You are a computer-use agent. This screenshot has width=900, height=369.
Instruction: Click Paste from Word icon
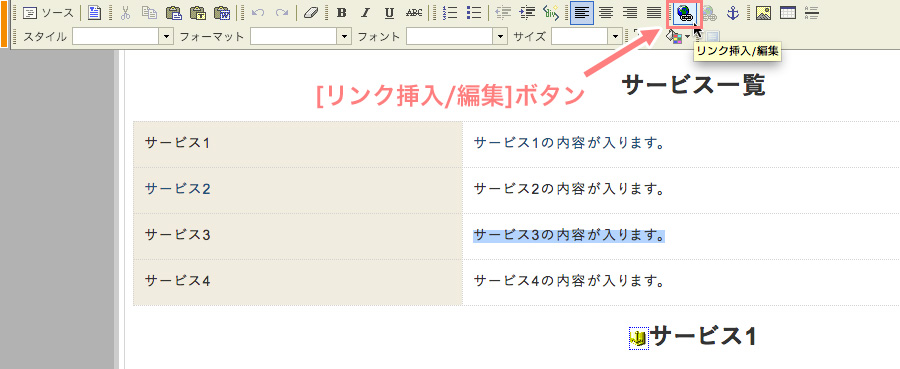point(222,13)
